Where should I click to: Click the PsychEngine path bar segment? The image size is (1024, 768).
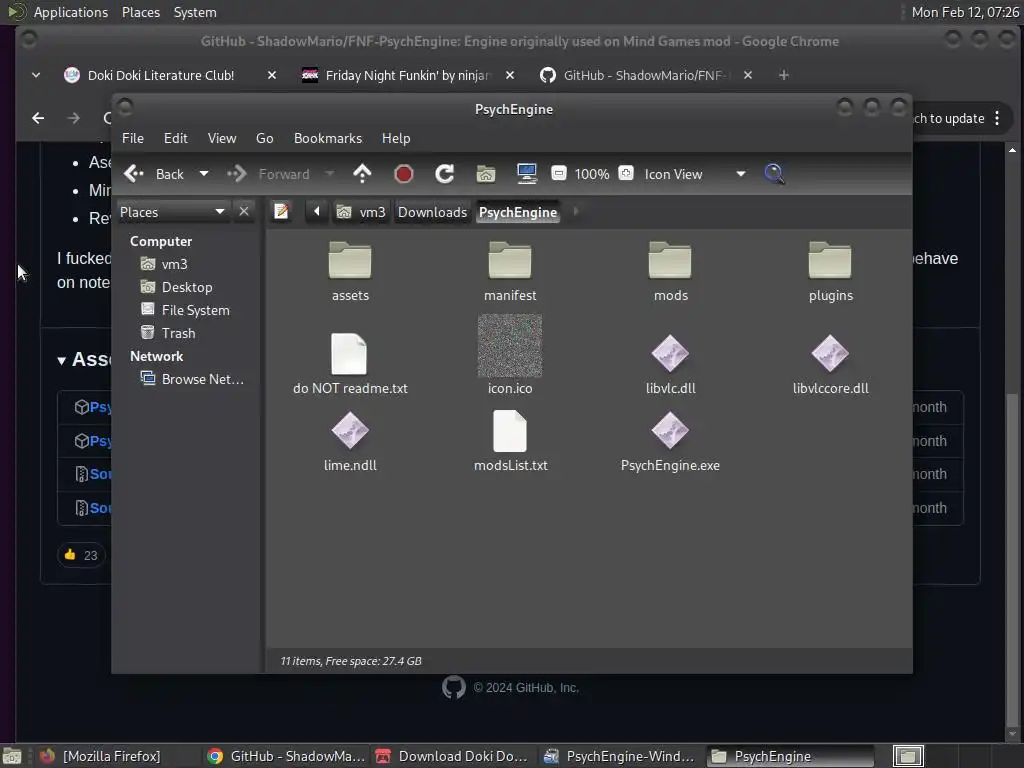(518, 212)
